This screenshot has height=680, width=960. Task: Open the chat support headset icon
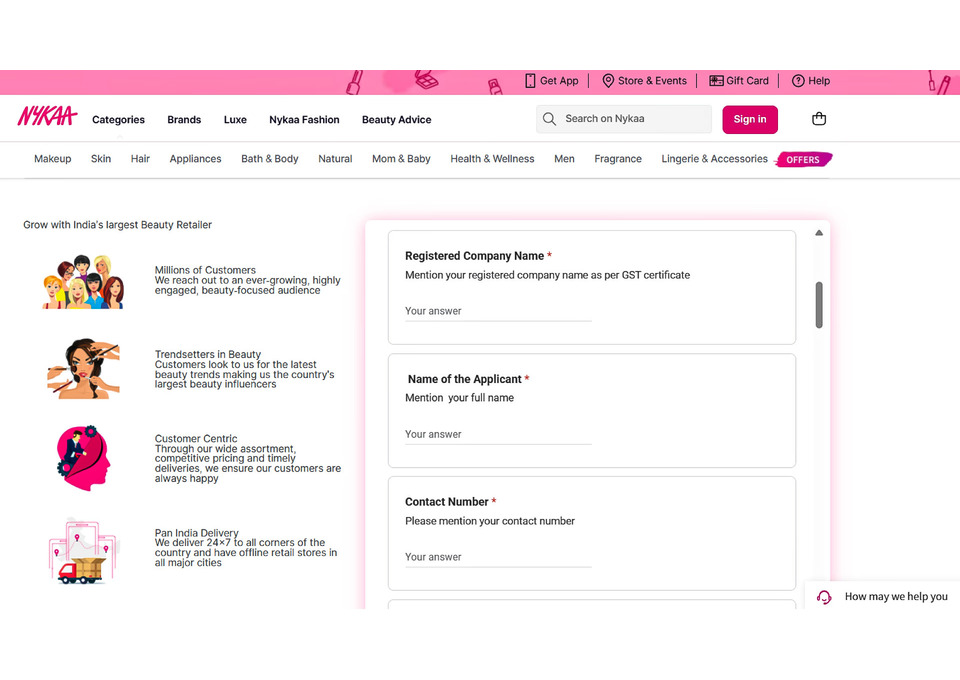coord(824,597)
